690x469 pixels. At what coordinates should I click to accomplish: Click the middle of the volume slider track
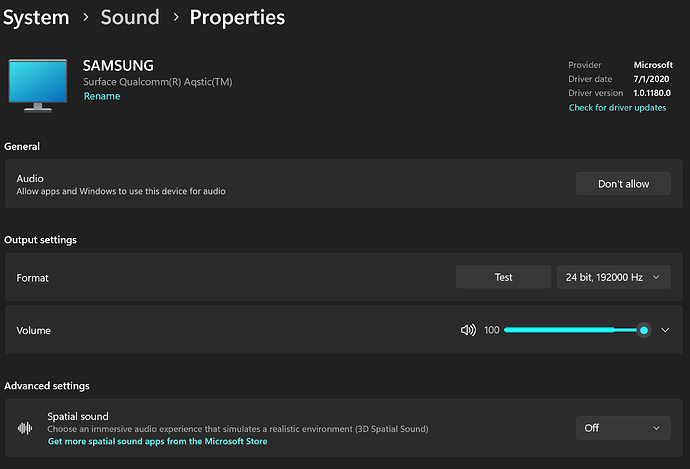tap(572, 330)
